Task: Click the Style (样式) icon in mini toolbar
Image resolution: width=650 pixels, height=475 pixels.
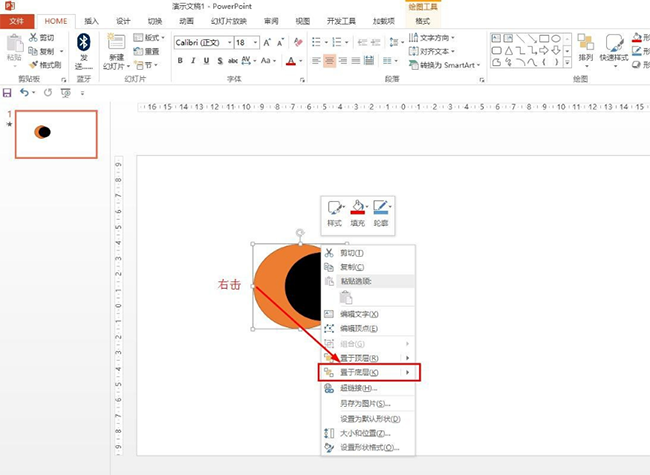Action: click(x=334, y=207)
